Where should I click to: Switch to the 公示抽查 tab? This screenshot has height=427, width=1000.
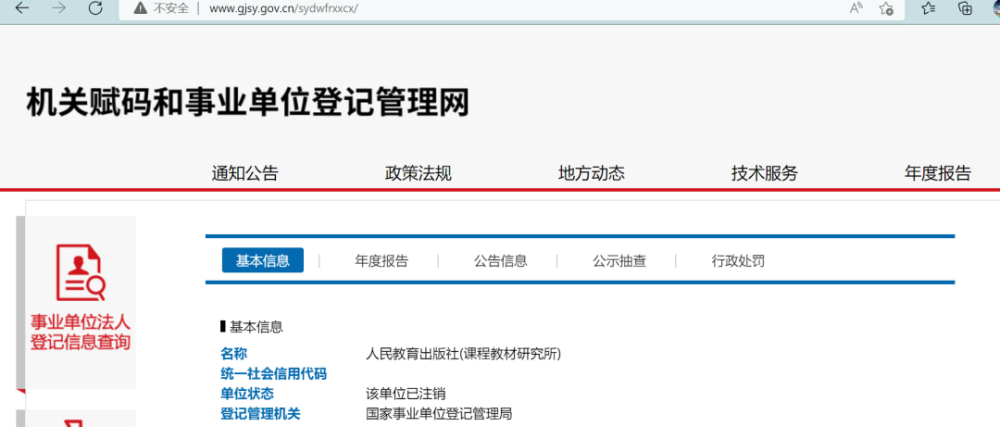point(619,261)
